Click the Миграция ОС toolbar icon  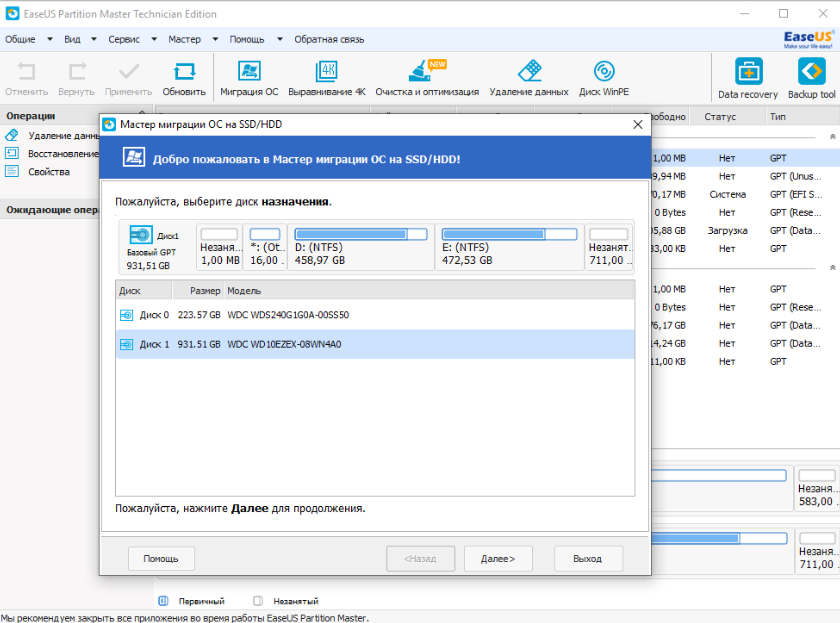249,71
